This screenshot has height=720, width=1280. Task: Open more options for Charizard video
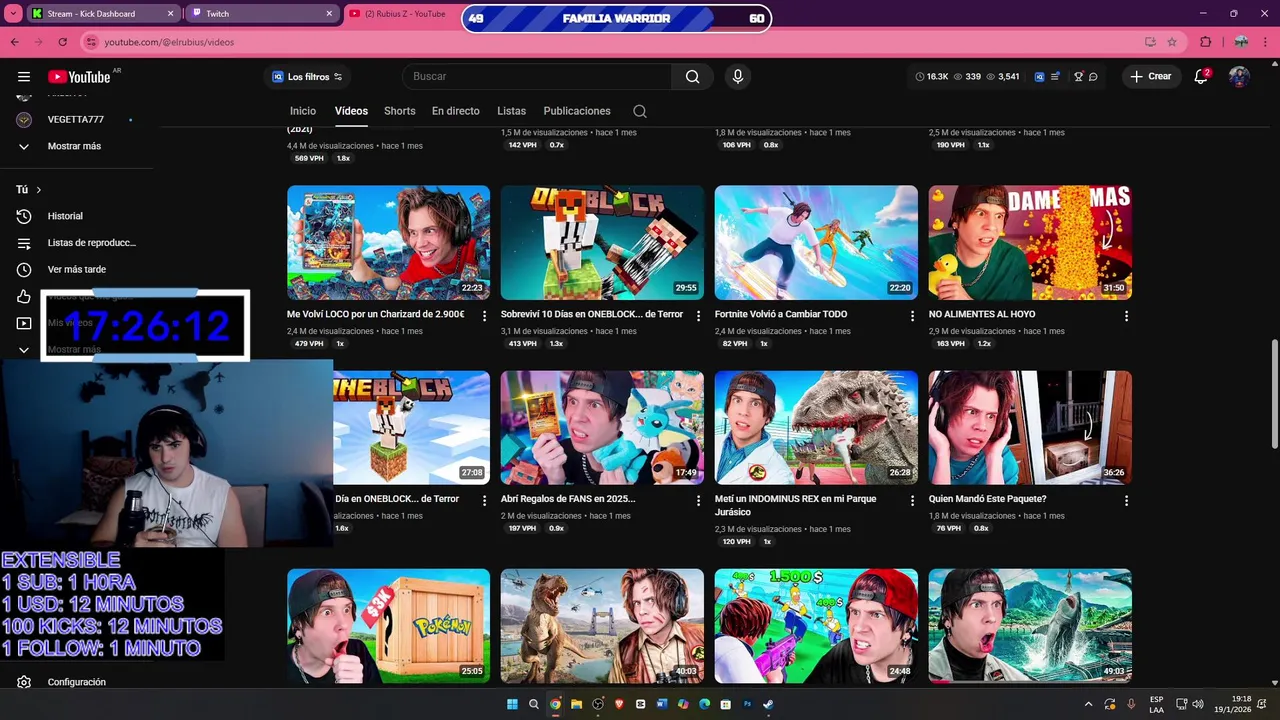click(485, 316)
